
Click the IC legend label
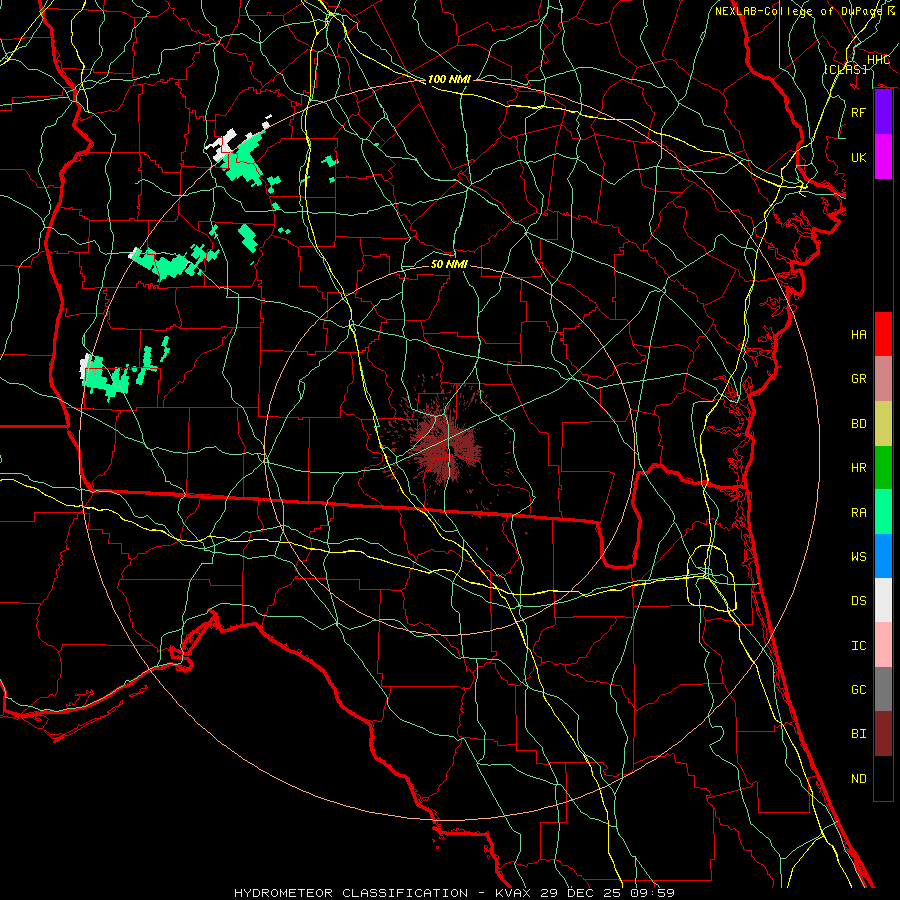point(858,646)
